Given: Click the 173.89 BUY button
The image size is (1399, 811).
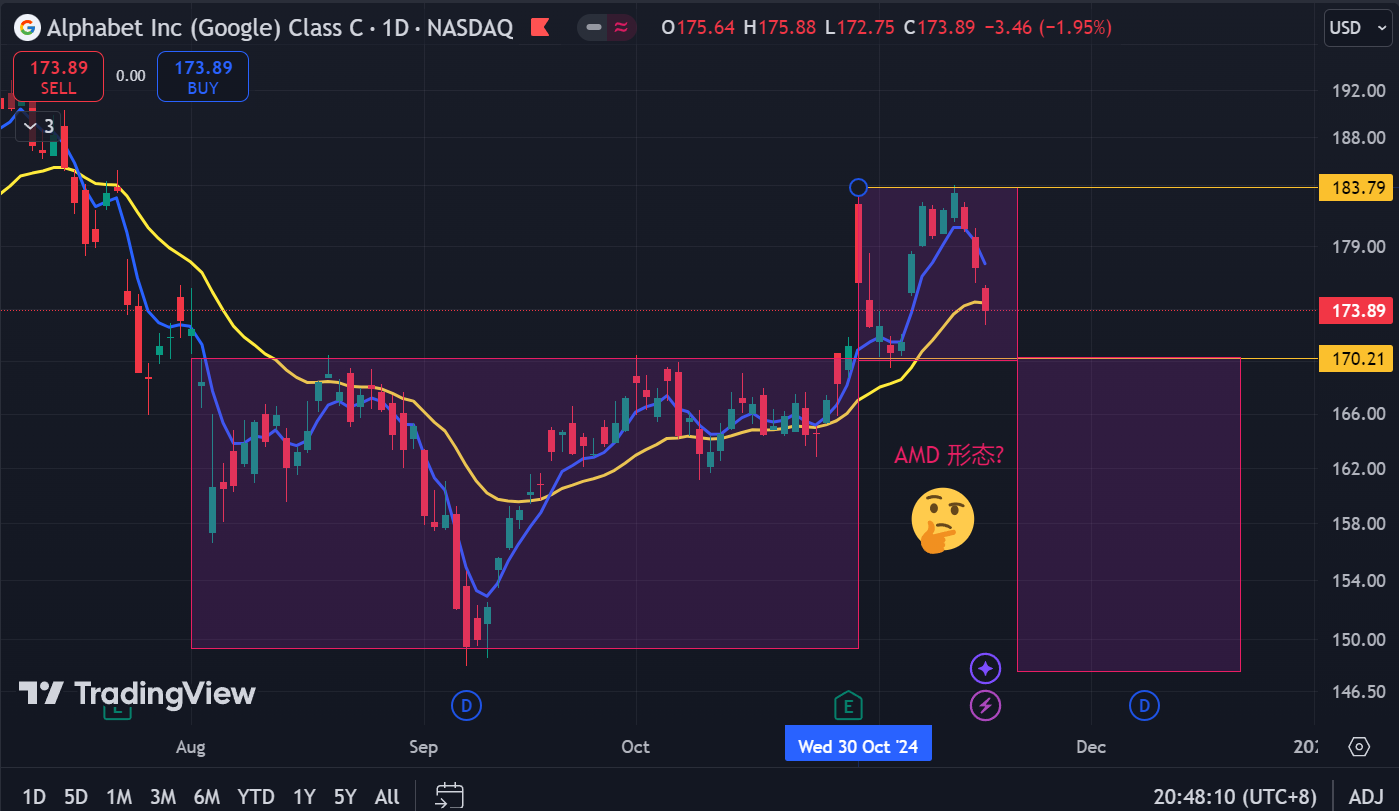Looking at the screenshot, I should 203,77.
